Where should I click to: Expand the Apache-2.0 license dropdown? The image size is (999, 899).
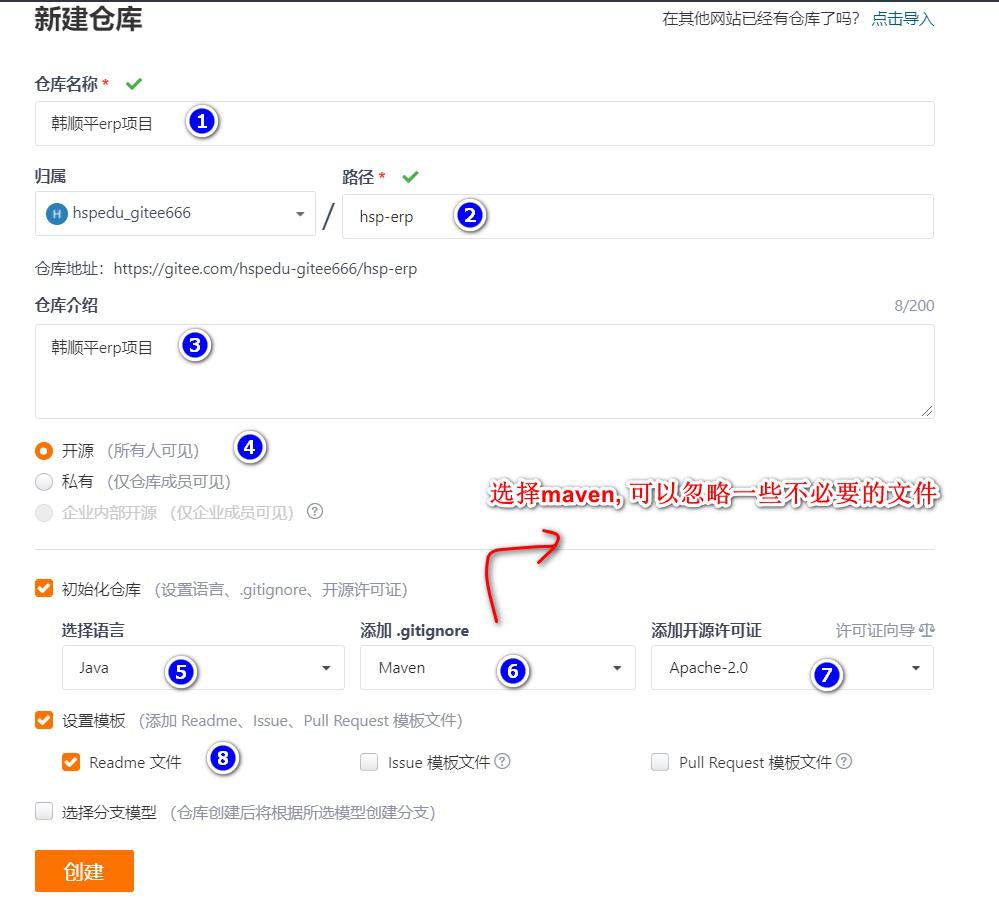[792, 668]
